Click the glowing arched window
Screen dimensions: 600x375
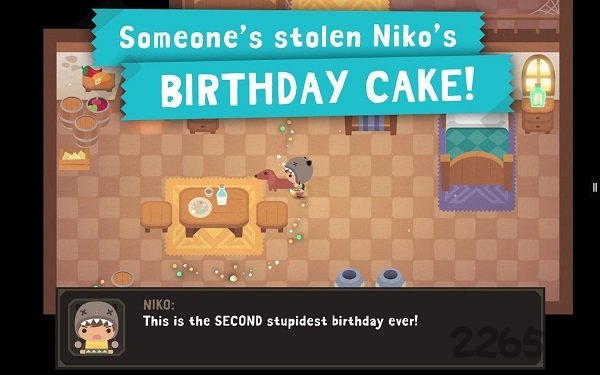coord(539,73)
